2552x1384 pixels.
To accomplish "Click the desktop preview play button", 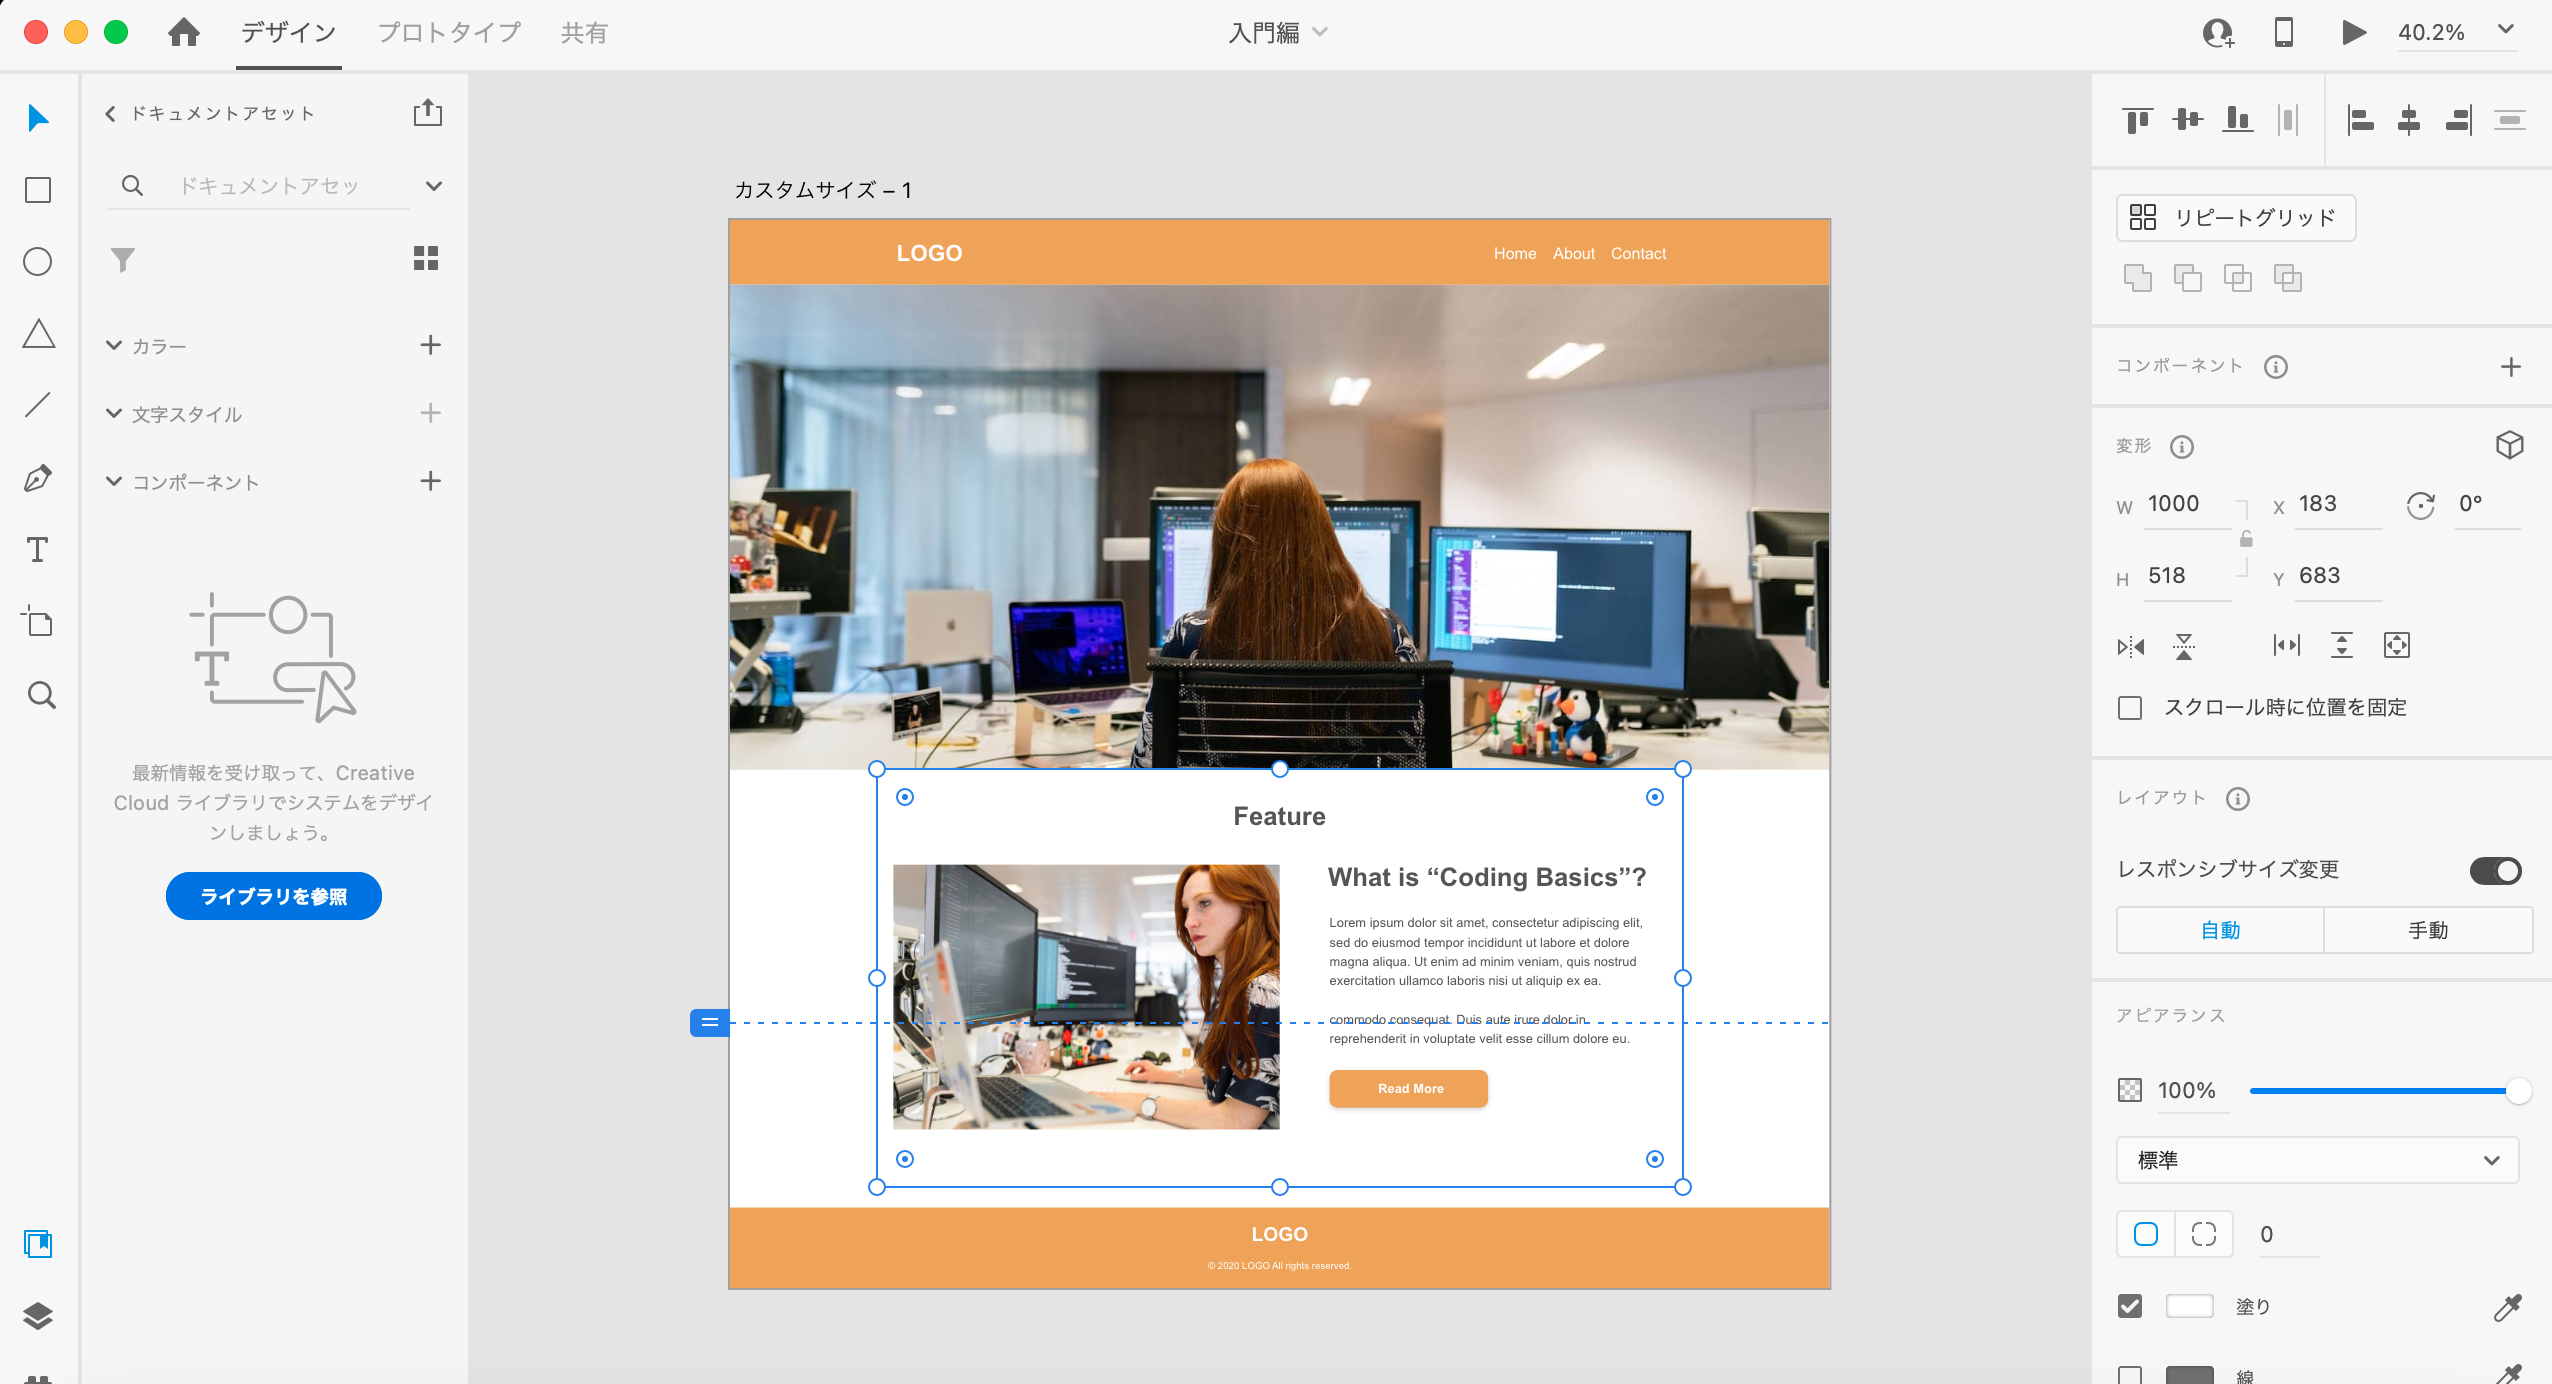I will point(2353,32).
